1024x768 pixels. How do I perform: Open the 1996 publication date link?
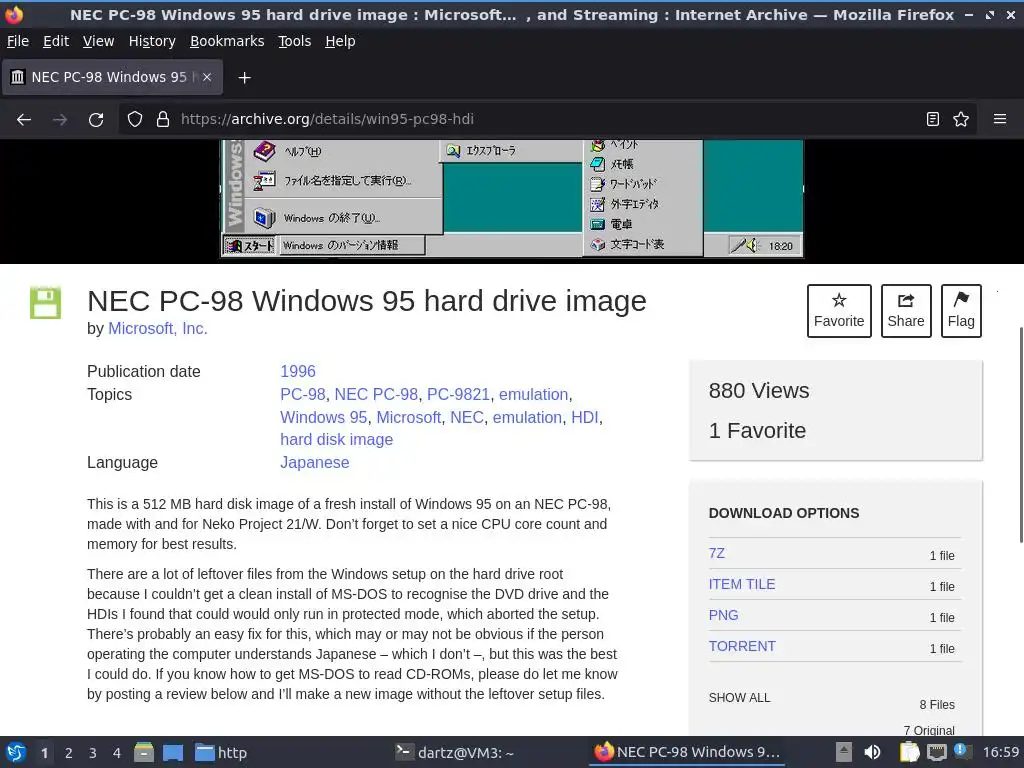[298, 372]
